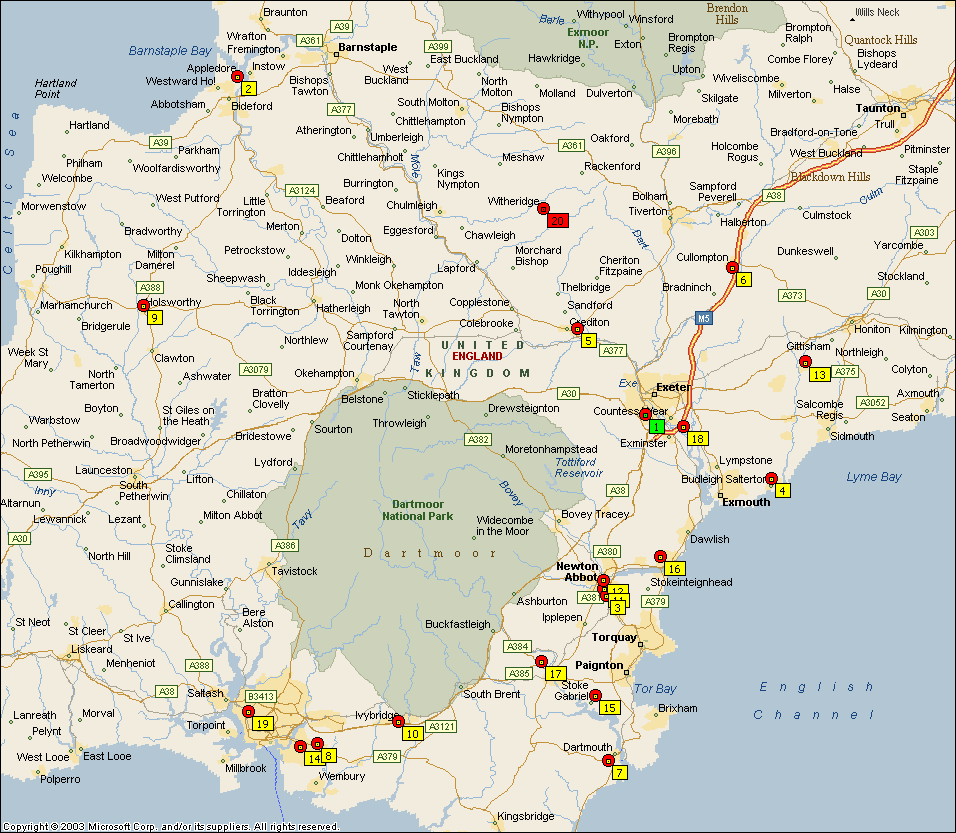Click the green marker 1 near Exeter
Screen dimensions: 956x833
click(656, 426)
